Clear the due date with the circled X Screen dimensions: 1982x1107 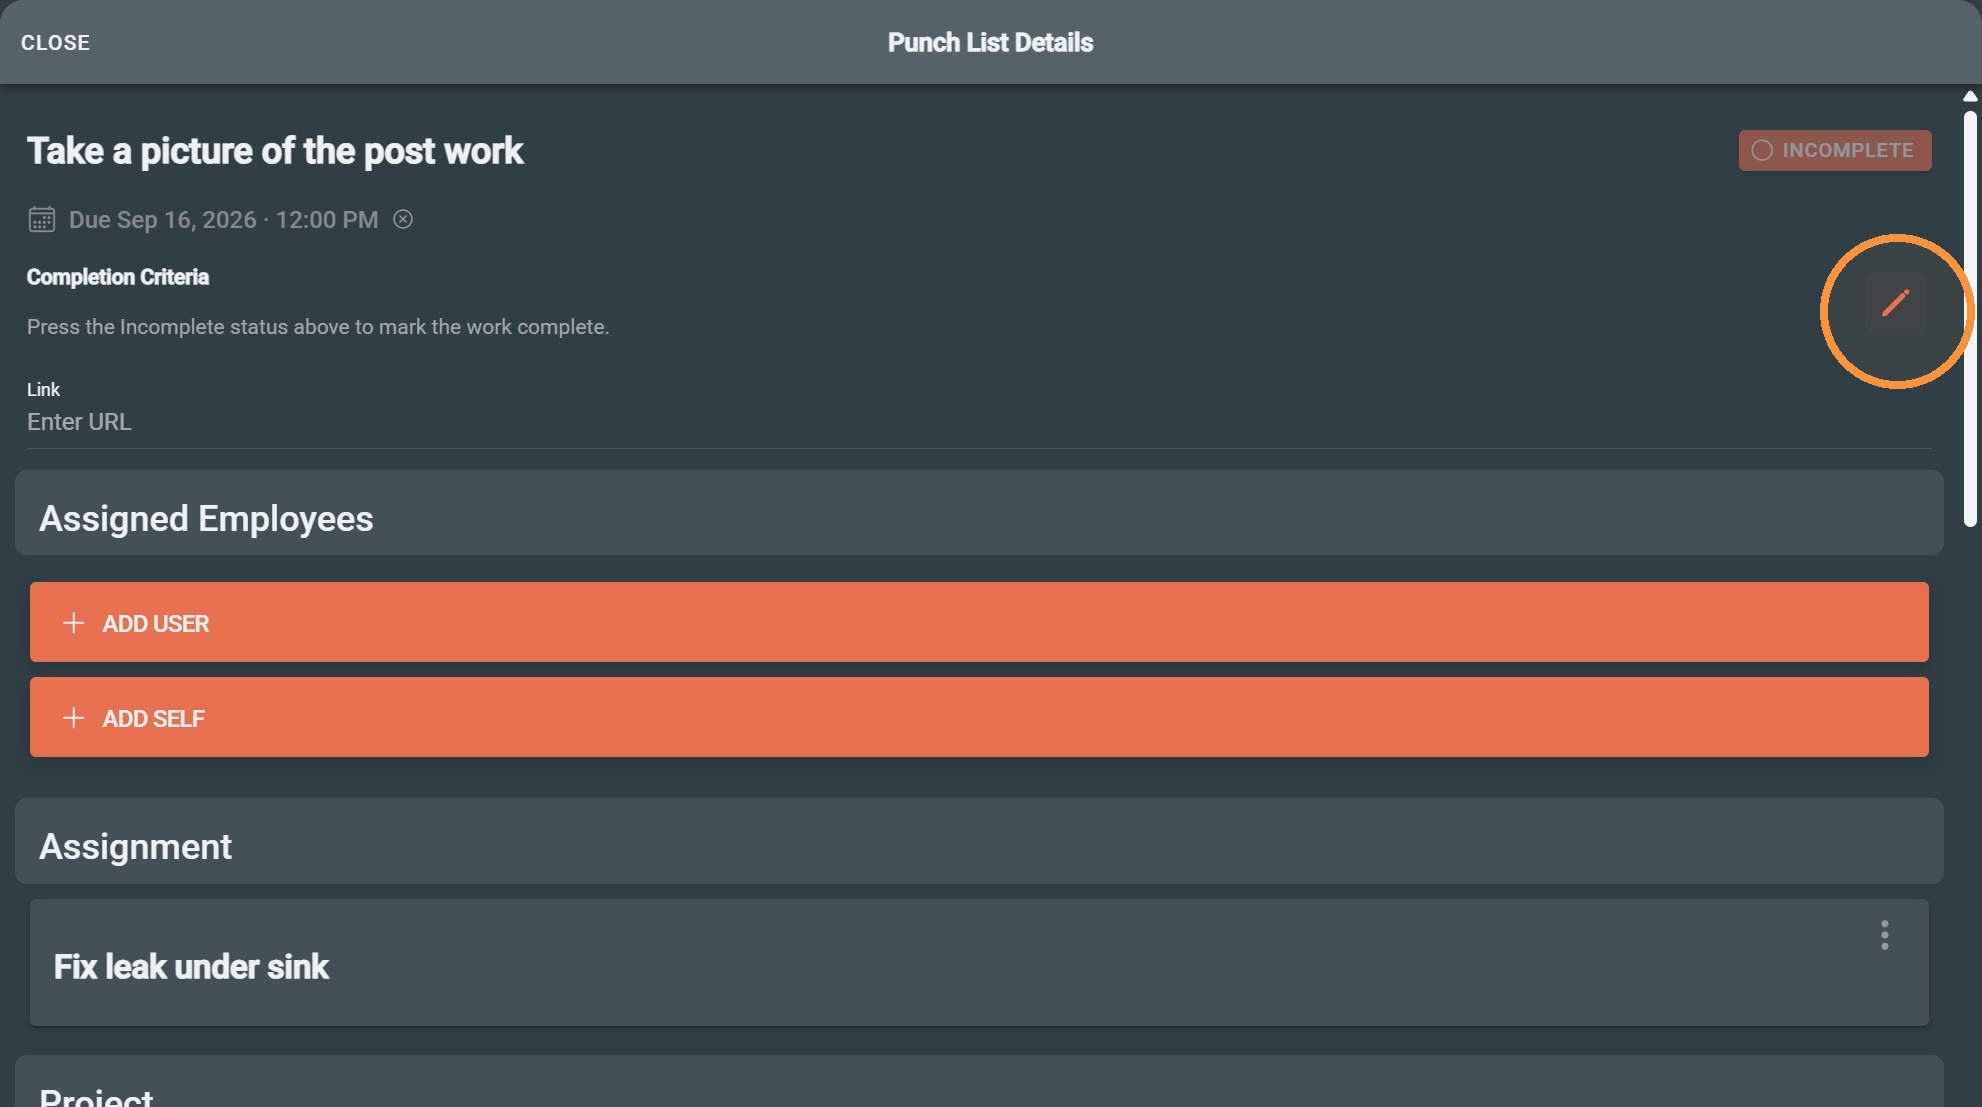point(403,219)
